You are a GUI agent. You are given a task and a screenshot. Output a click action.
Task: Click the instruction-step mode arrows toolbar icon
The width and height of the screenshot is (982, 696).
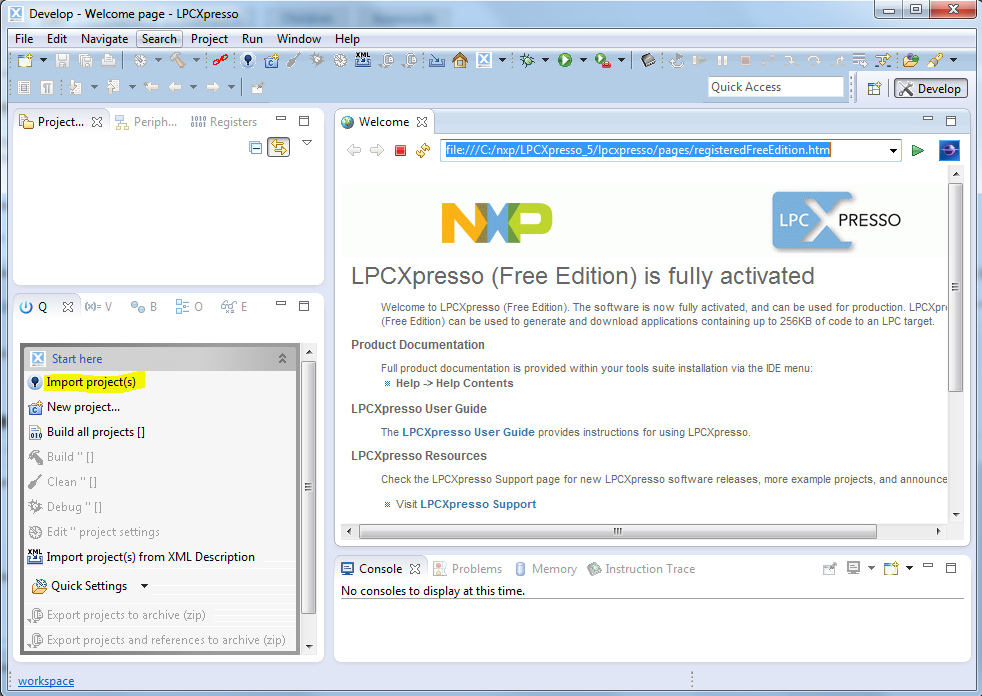[x=882, y=60]
